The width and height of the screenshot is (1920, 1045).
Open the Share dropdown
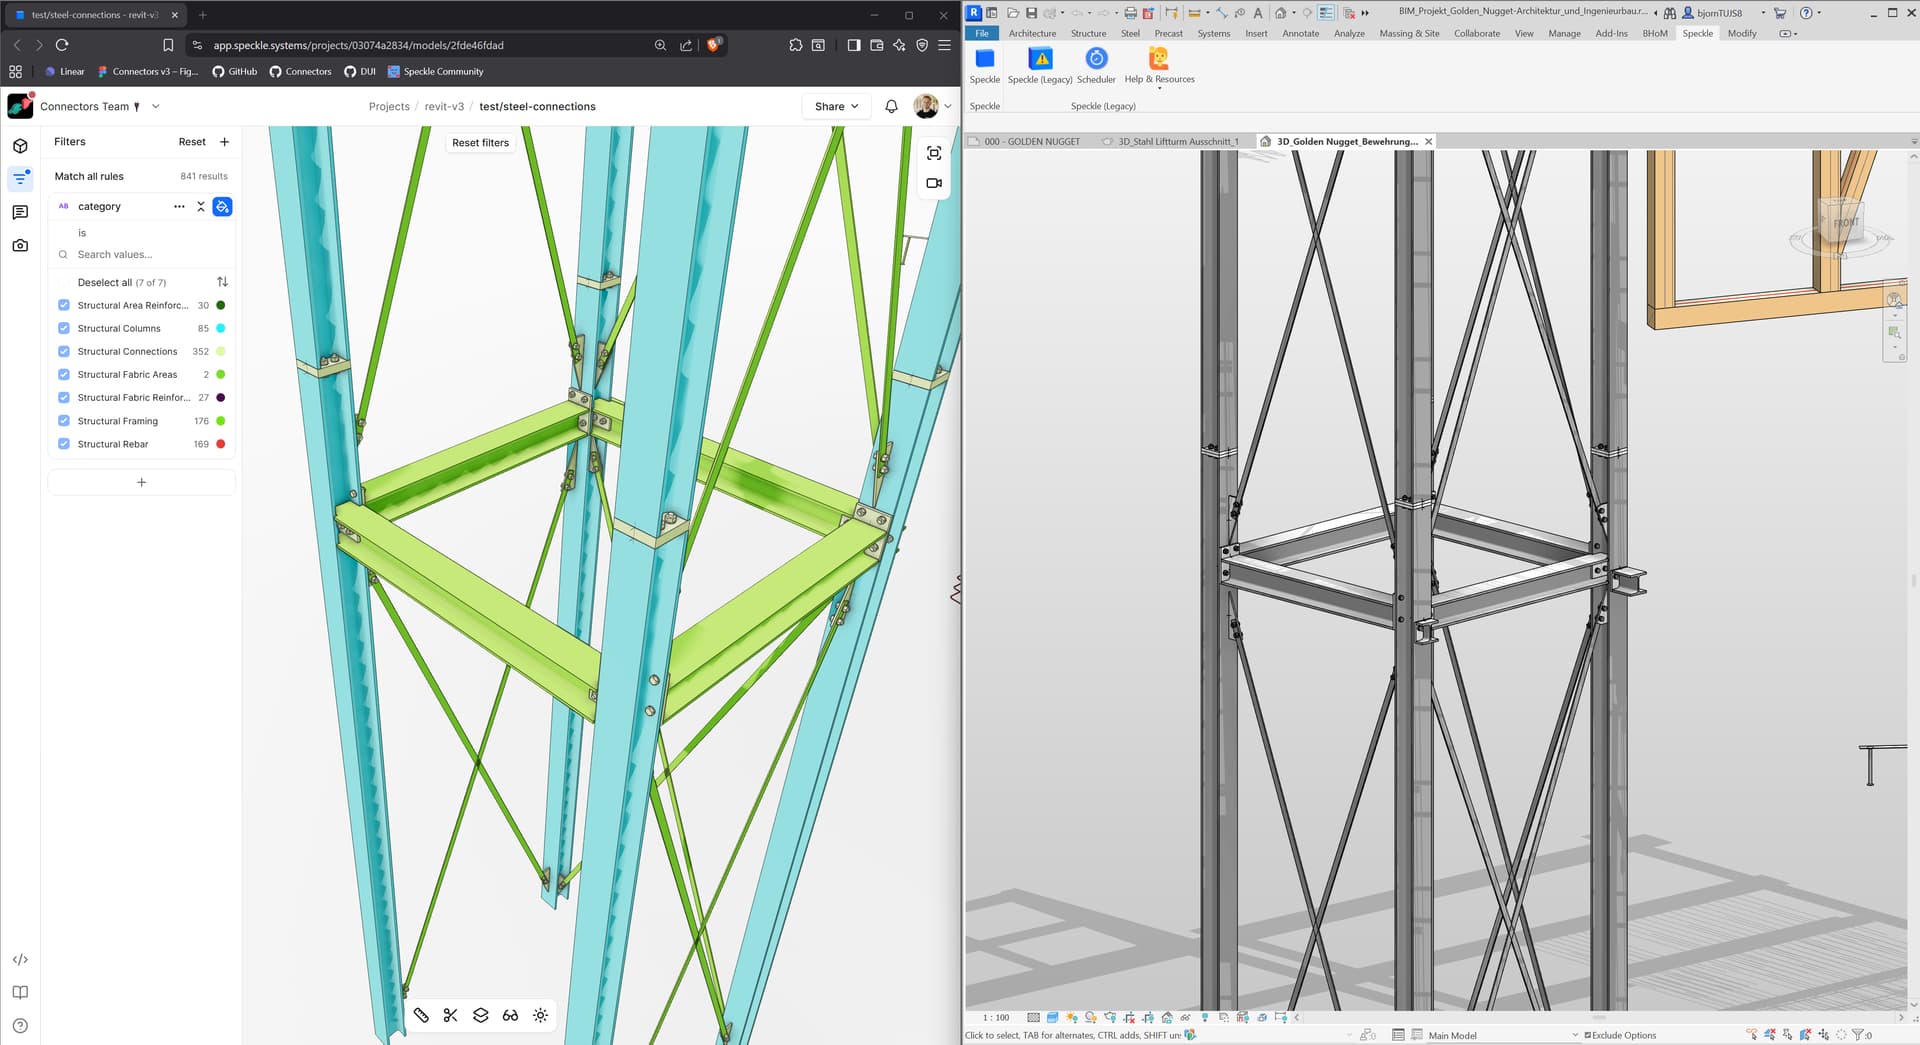(x=836, y=106)
